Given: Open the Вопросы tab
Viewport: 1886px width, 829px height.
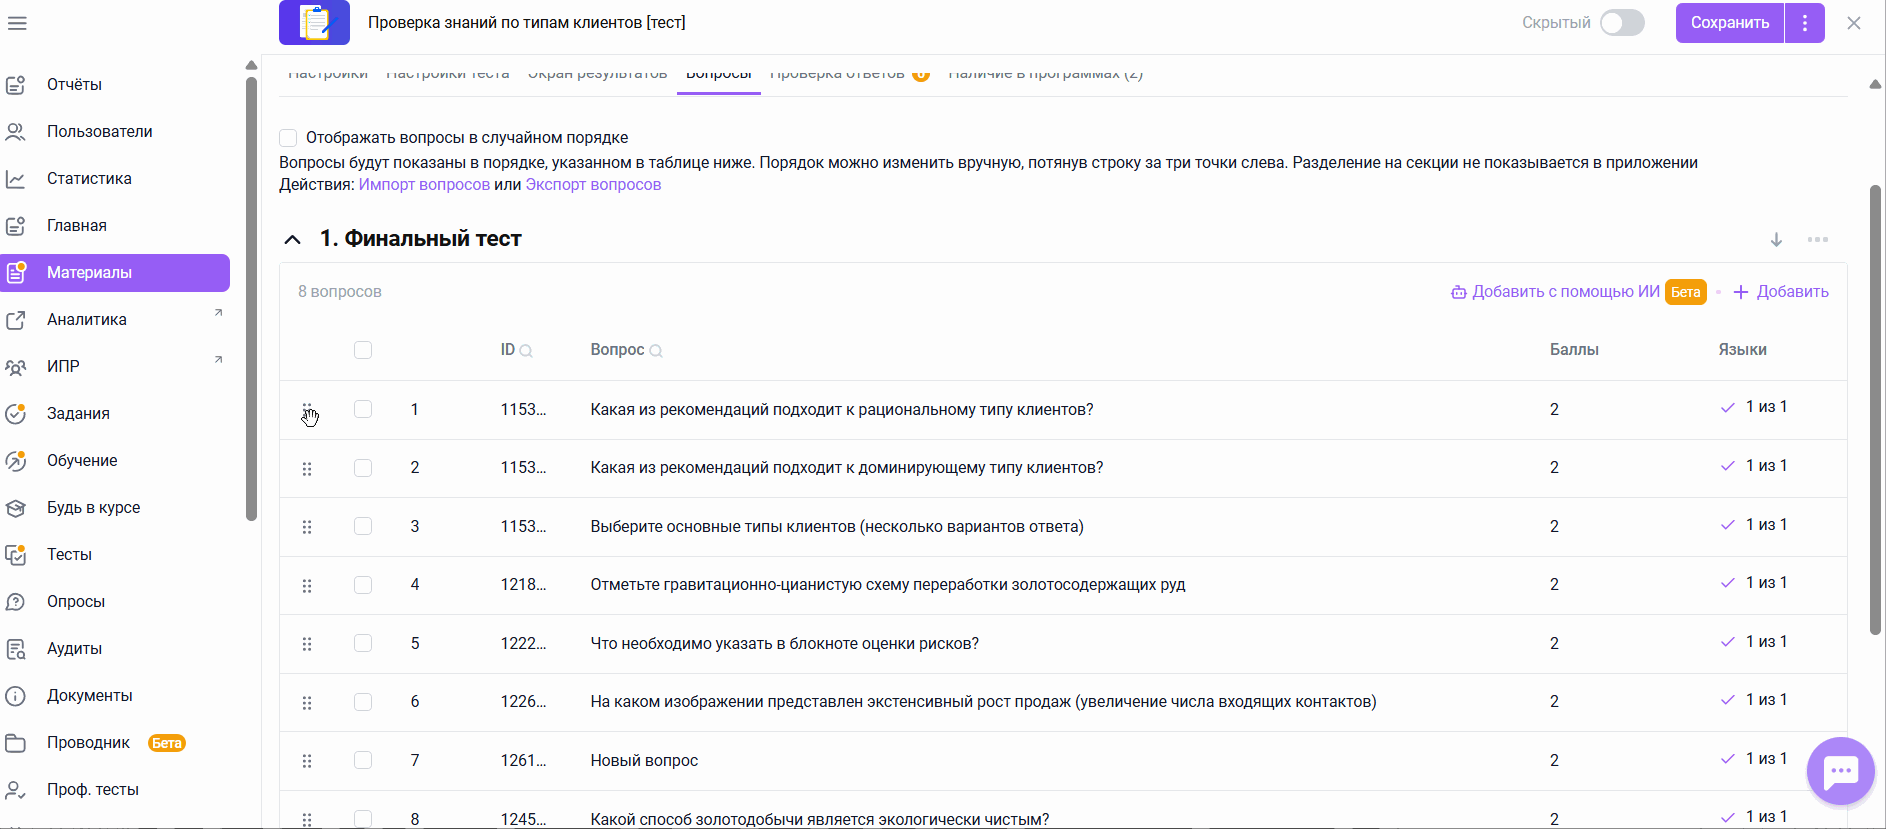Looking at the screenshot, I should coord(719,76).
